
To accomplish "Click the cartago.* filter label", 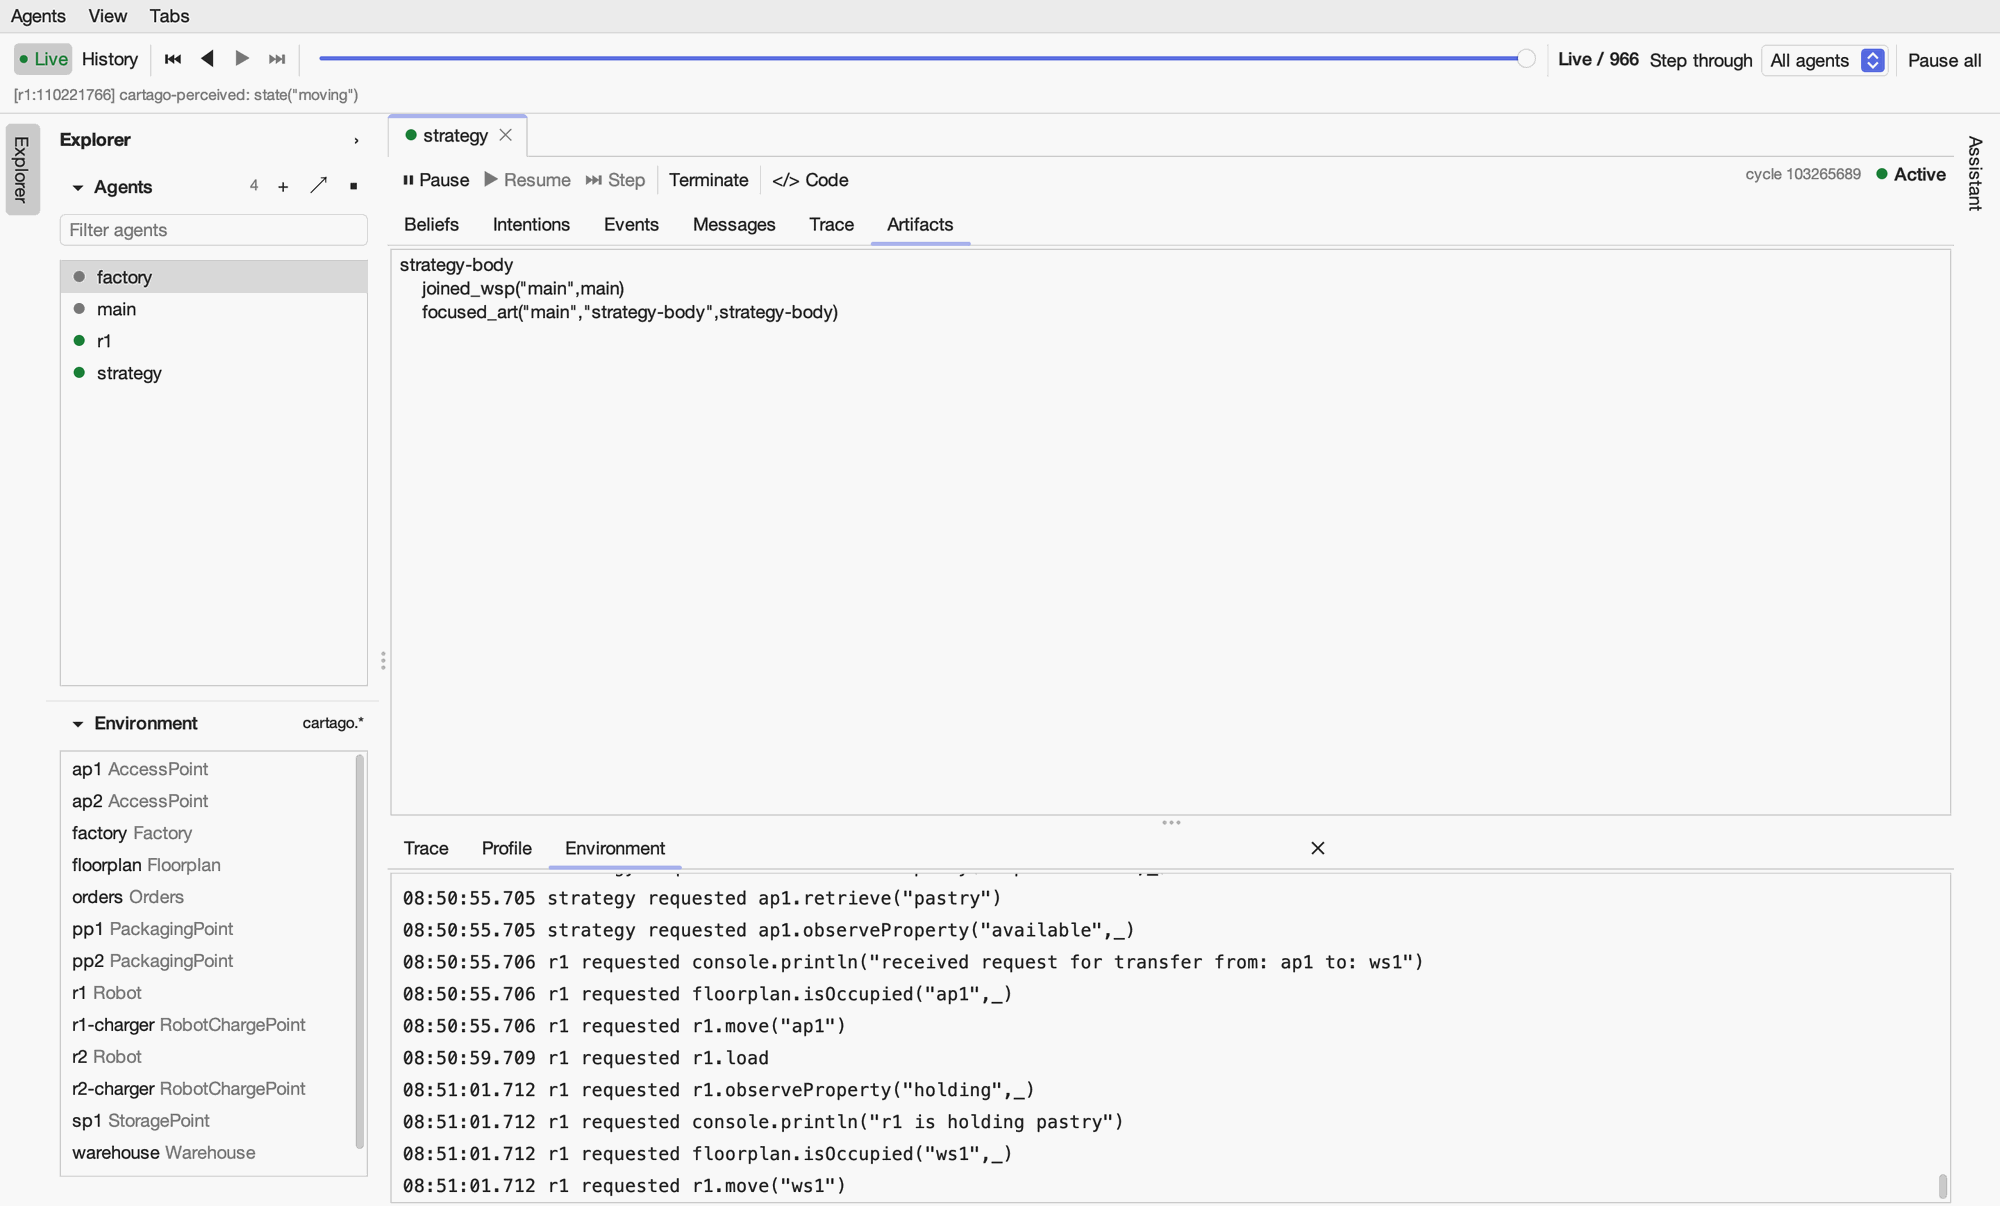I will click(333, 723).
